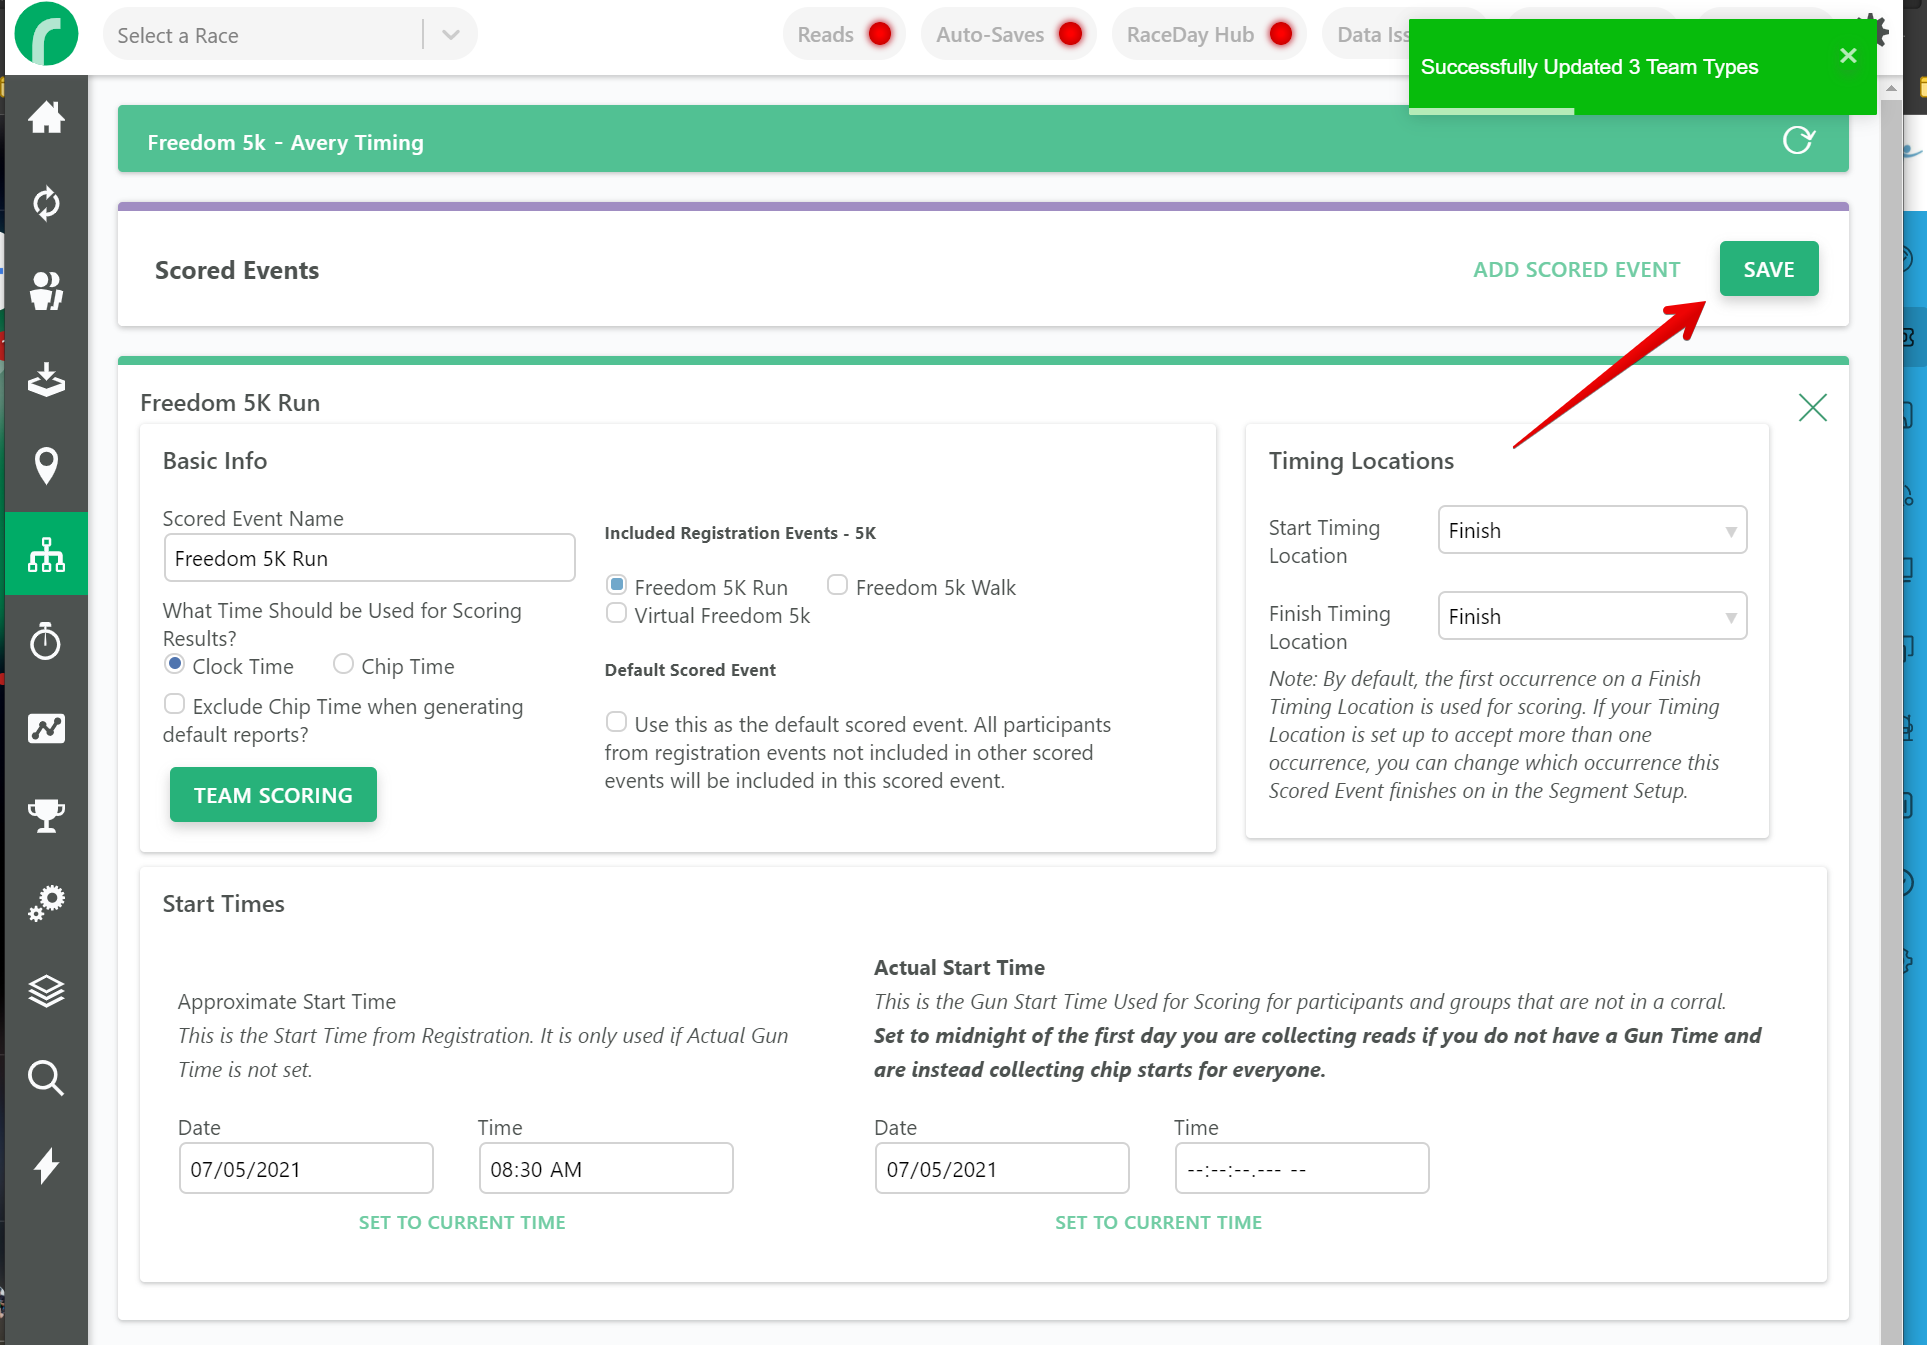Open the stacked layers sidebar icon
This screenshot has width=1927, height=1345.
[46, 991]
